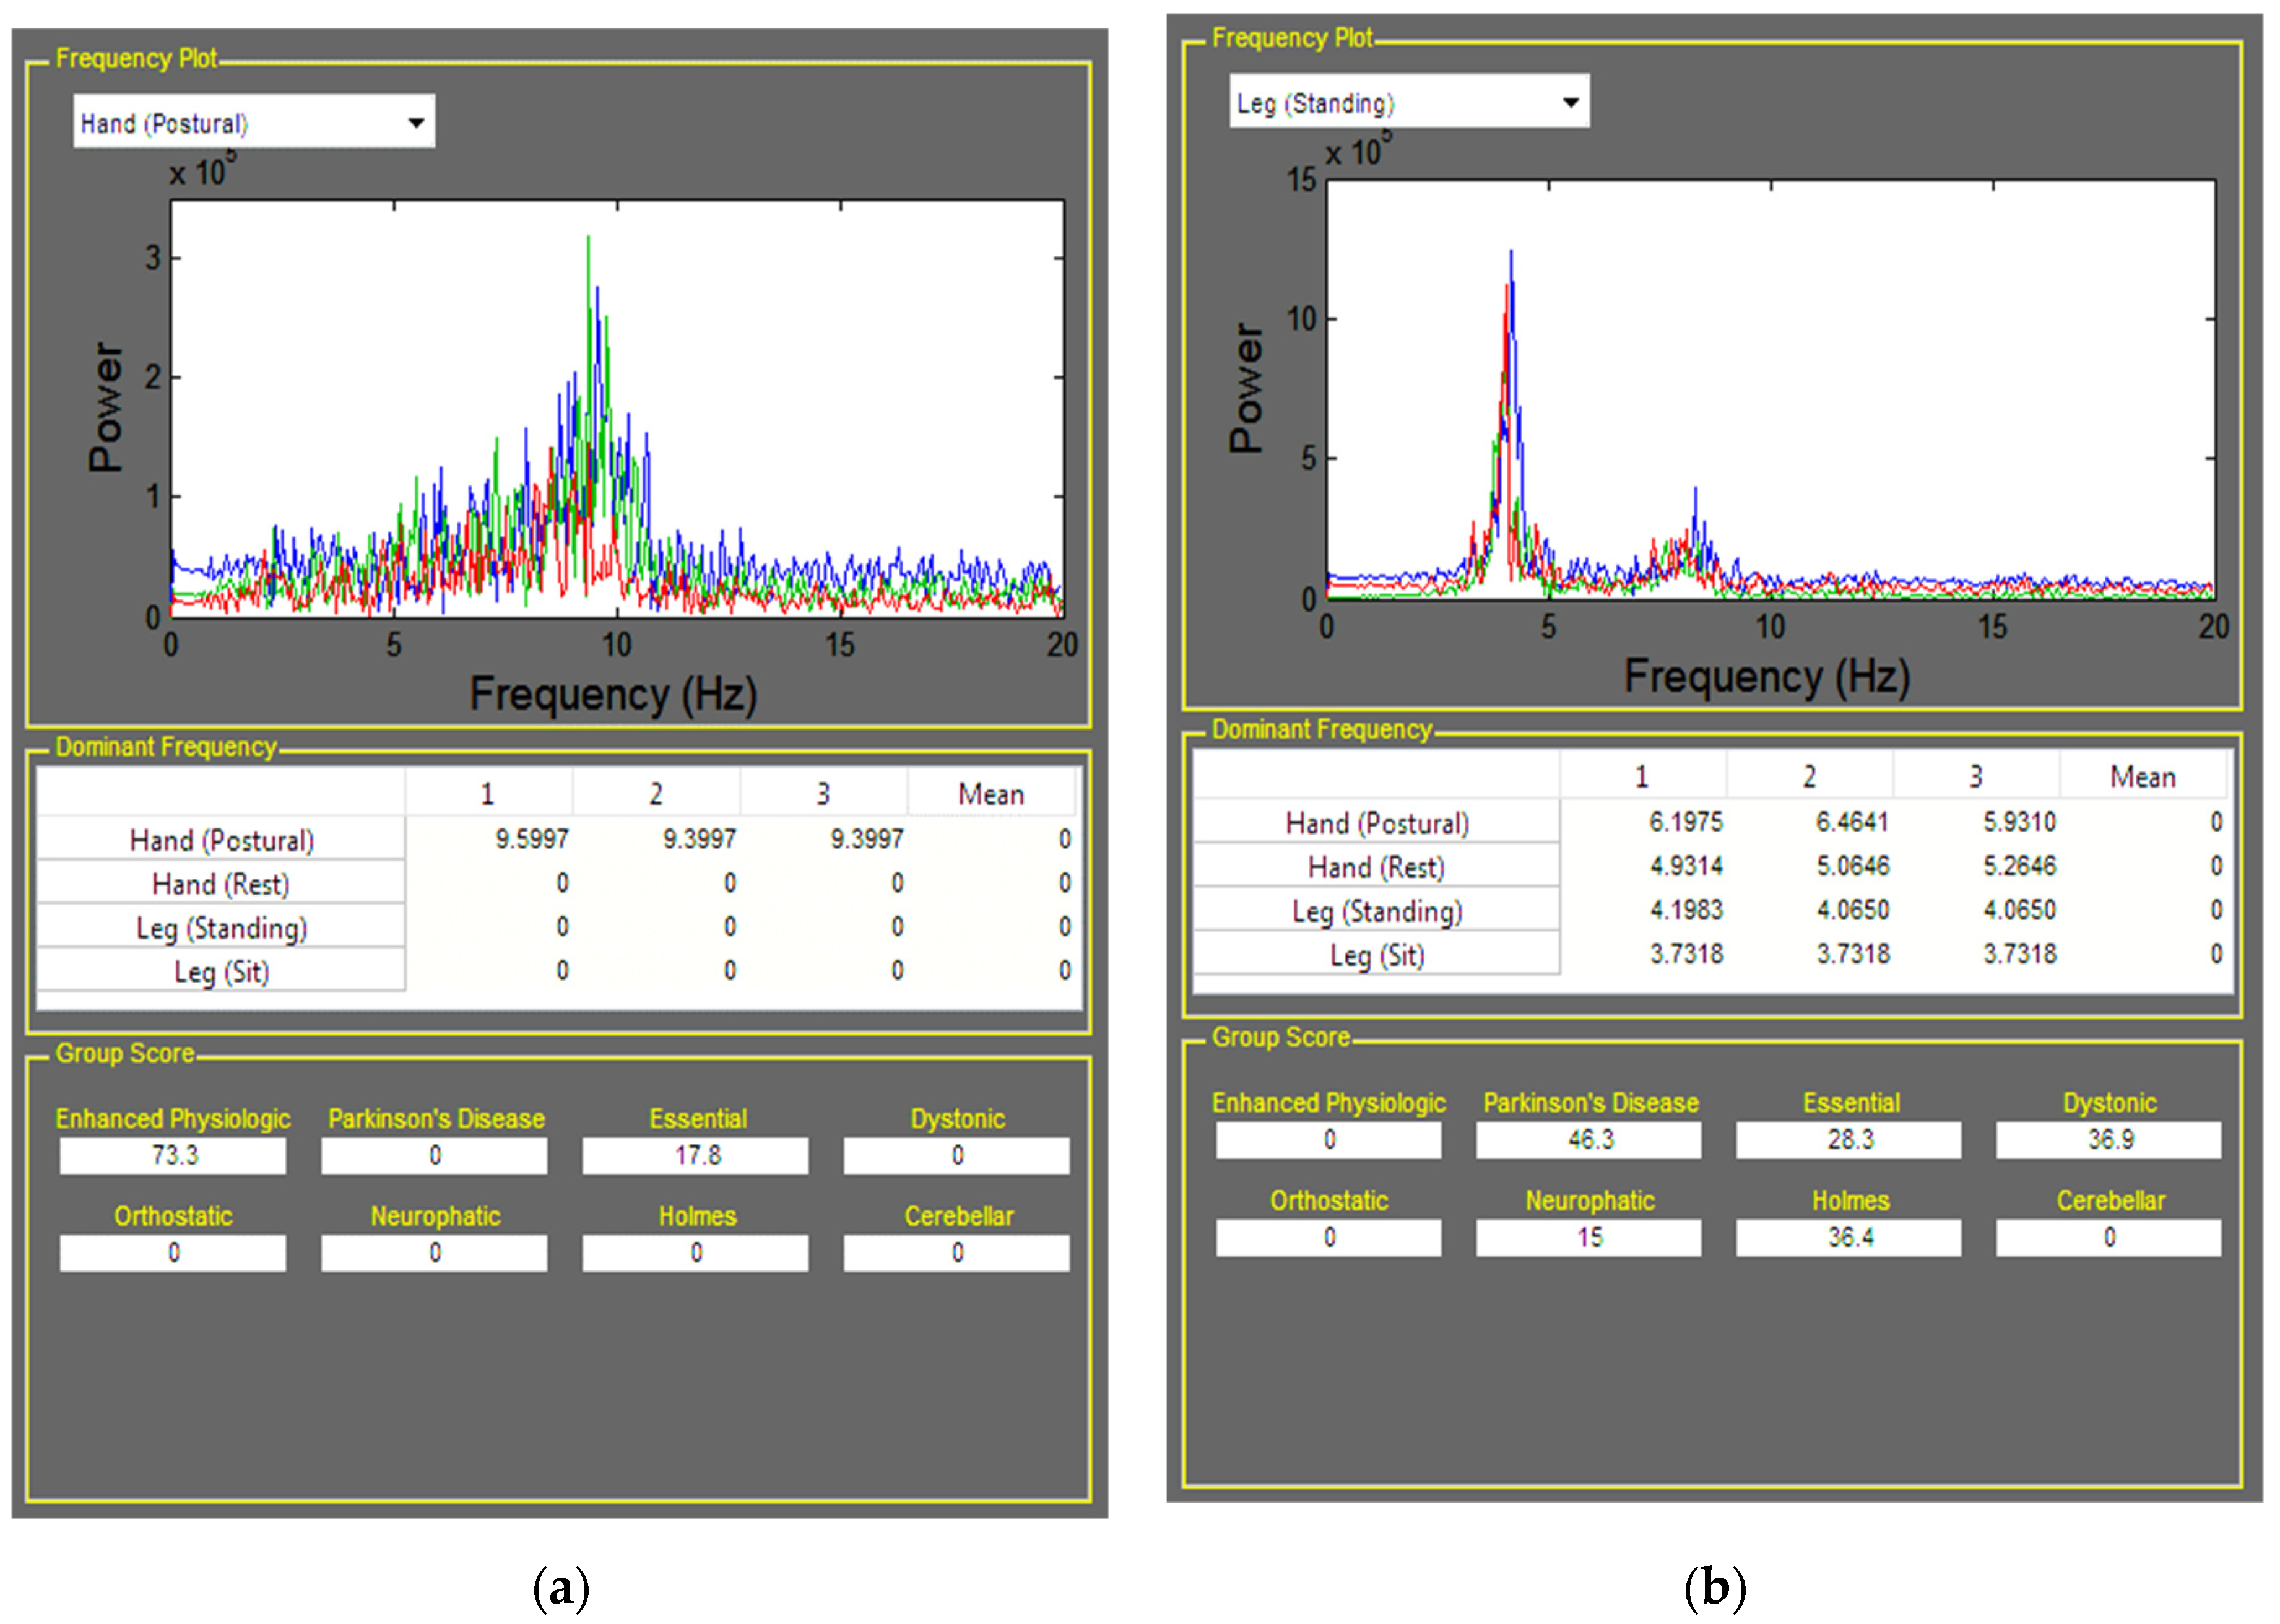Click Mean column header in left table

[990, 794]
